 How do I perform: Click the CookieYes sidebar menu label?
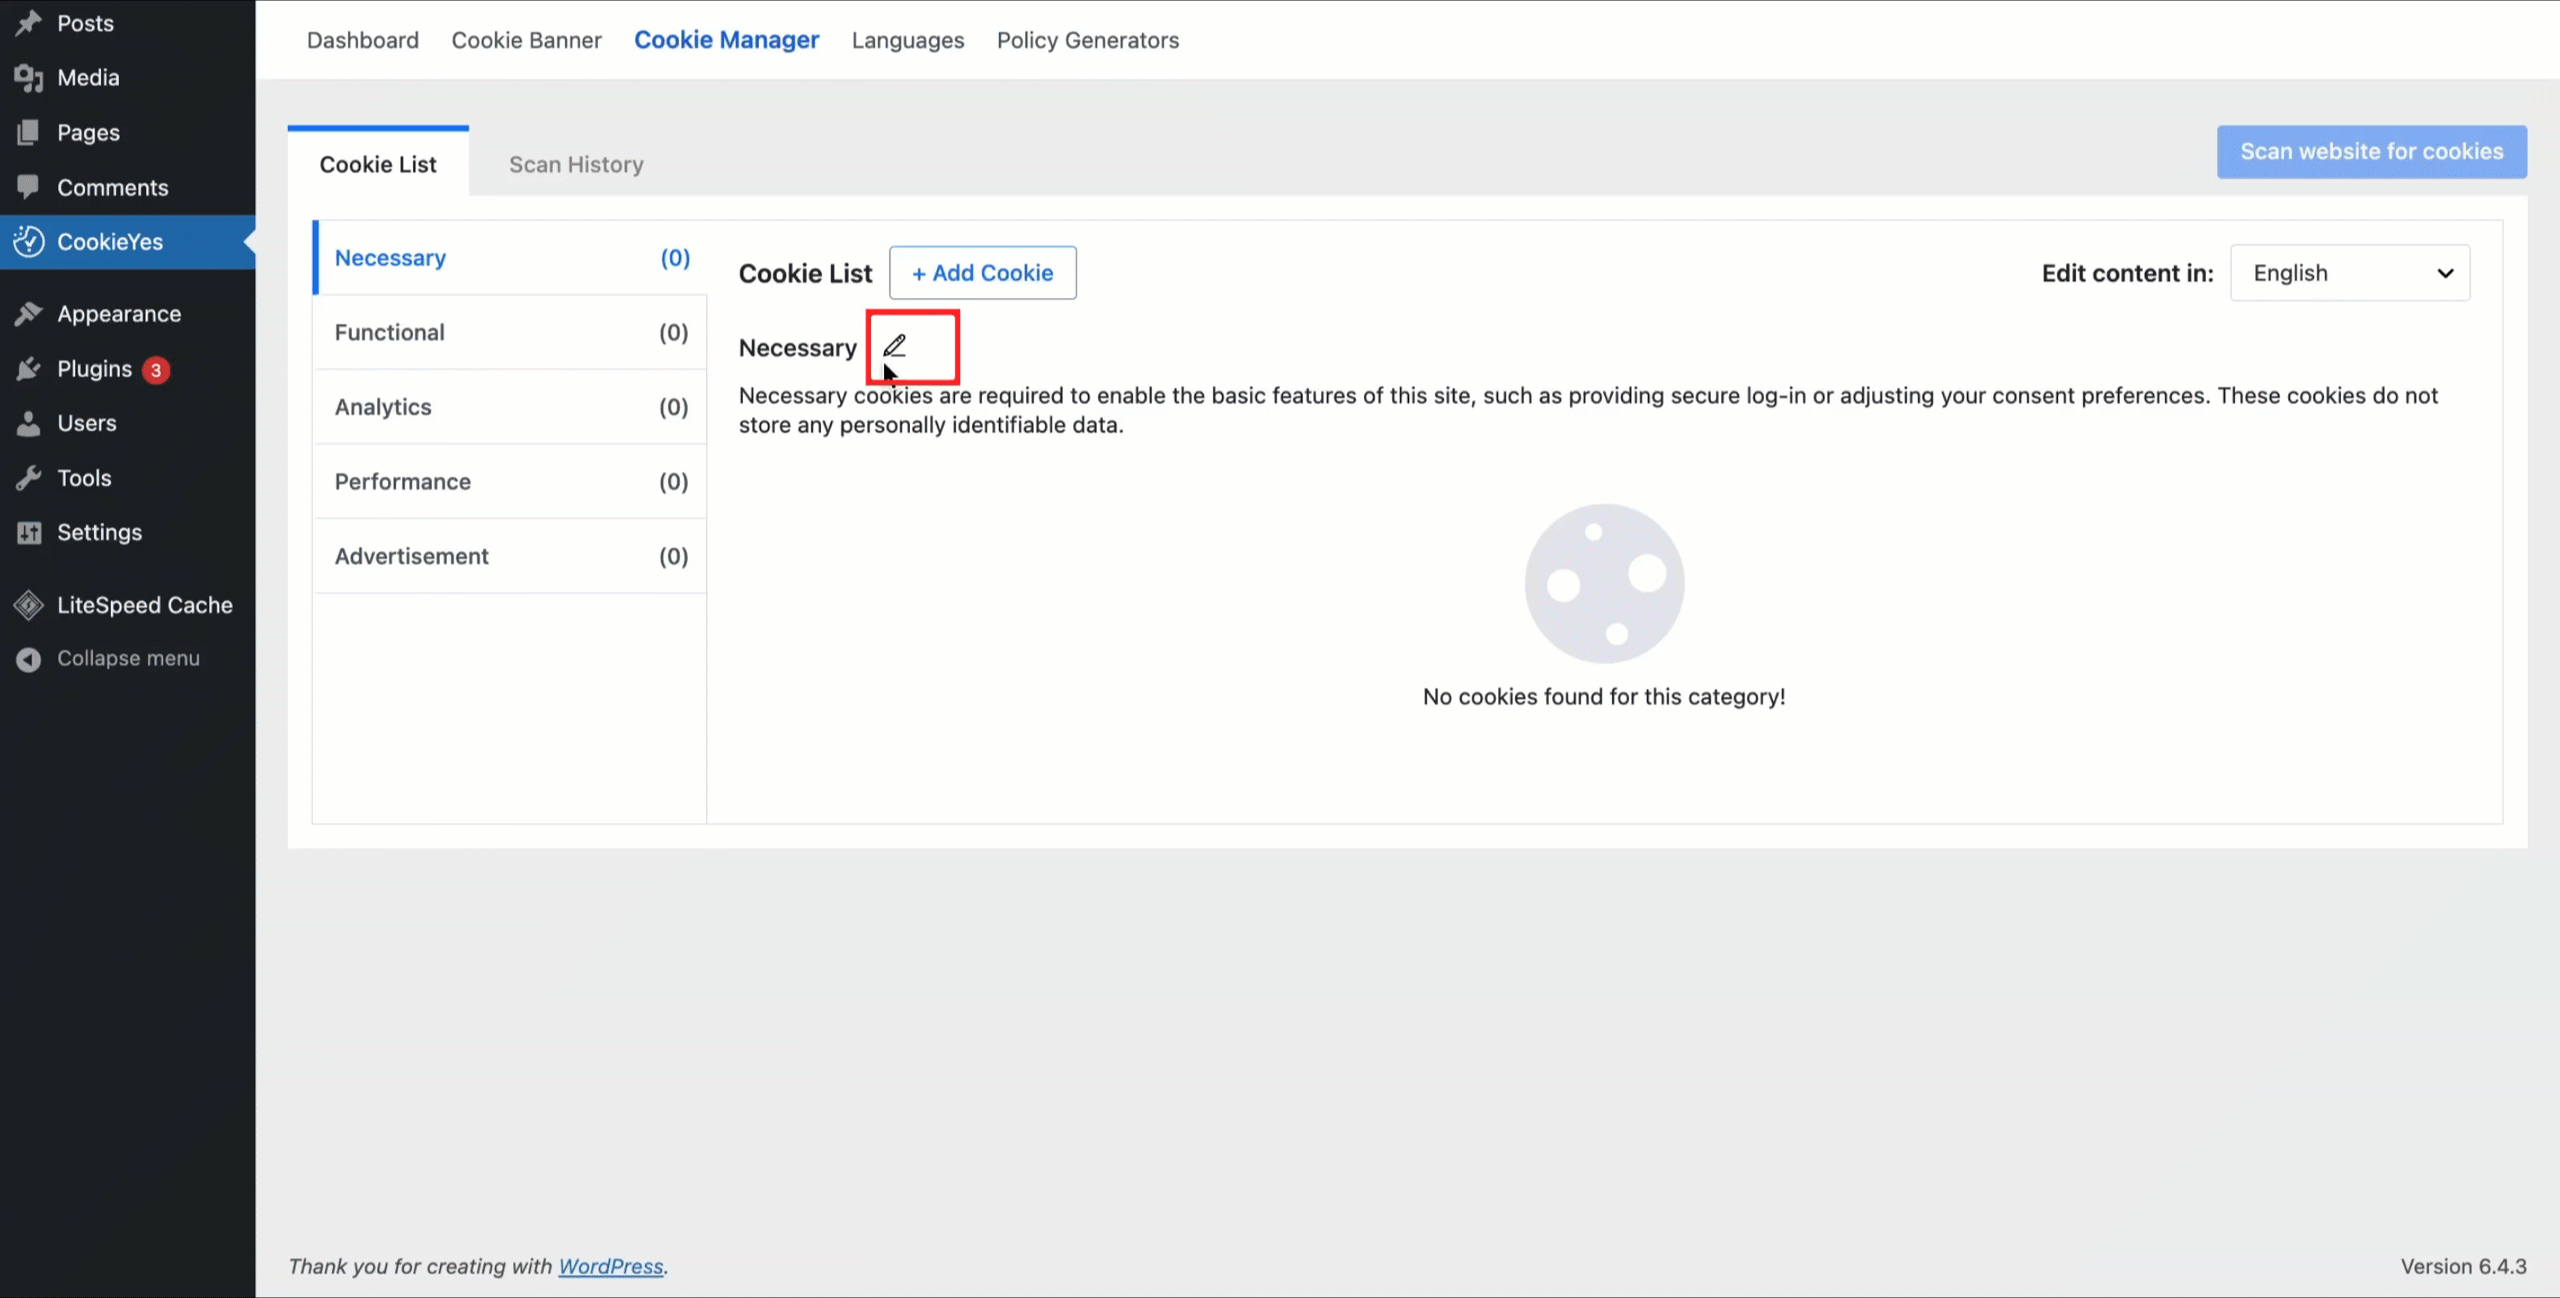(110, 242)
